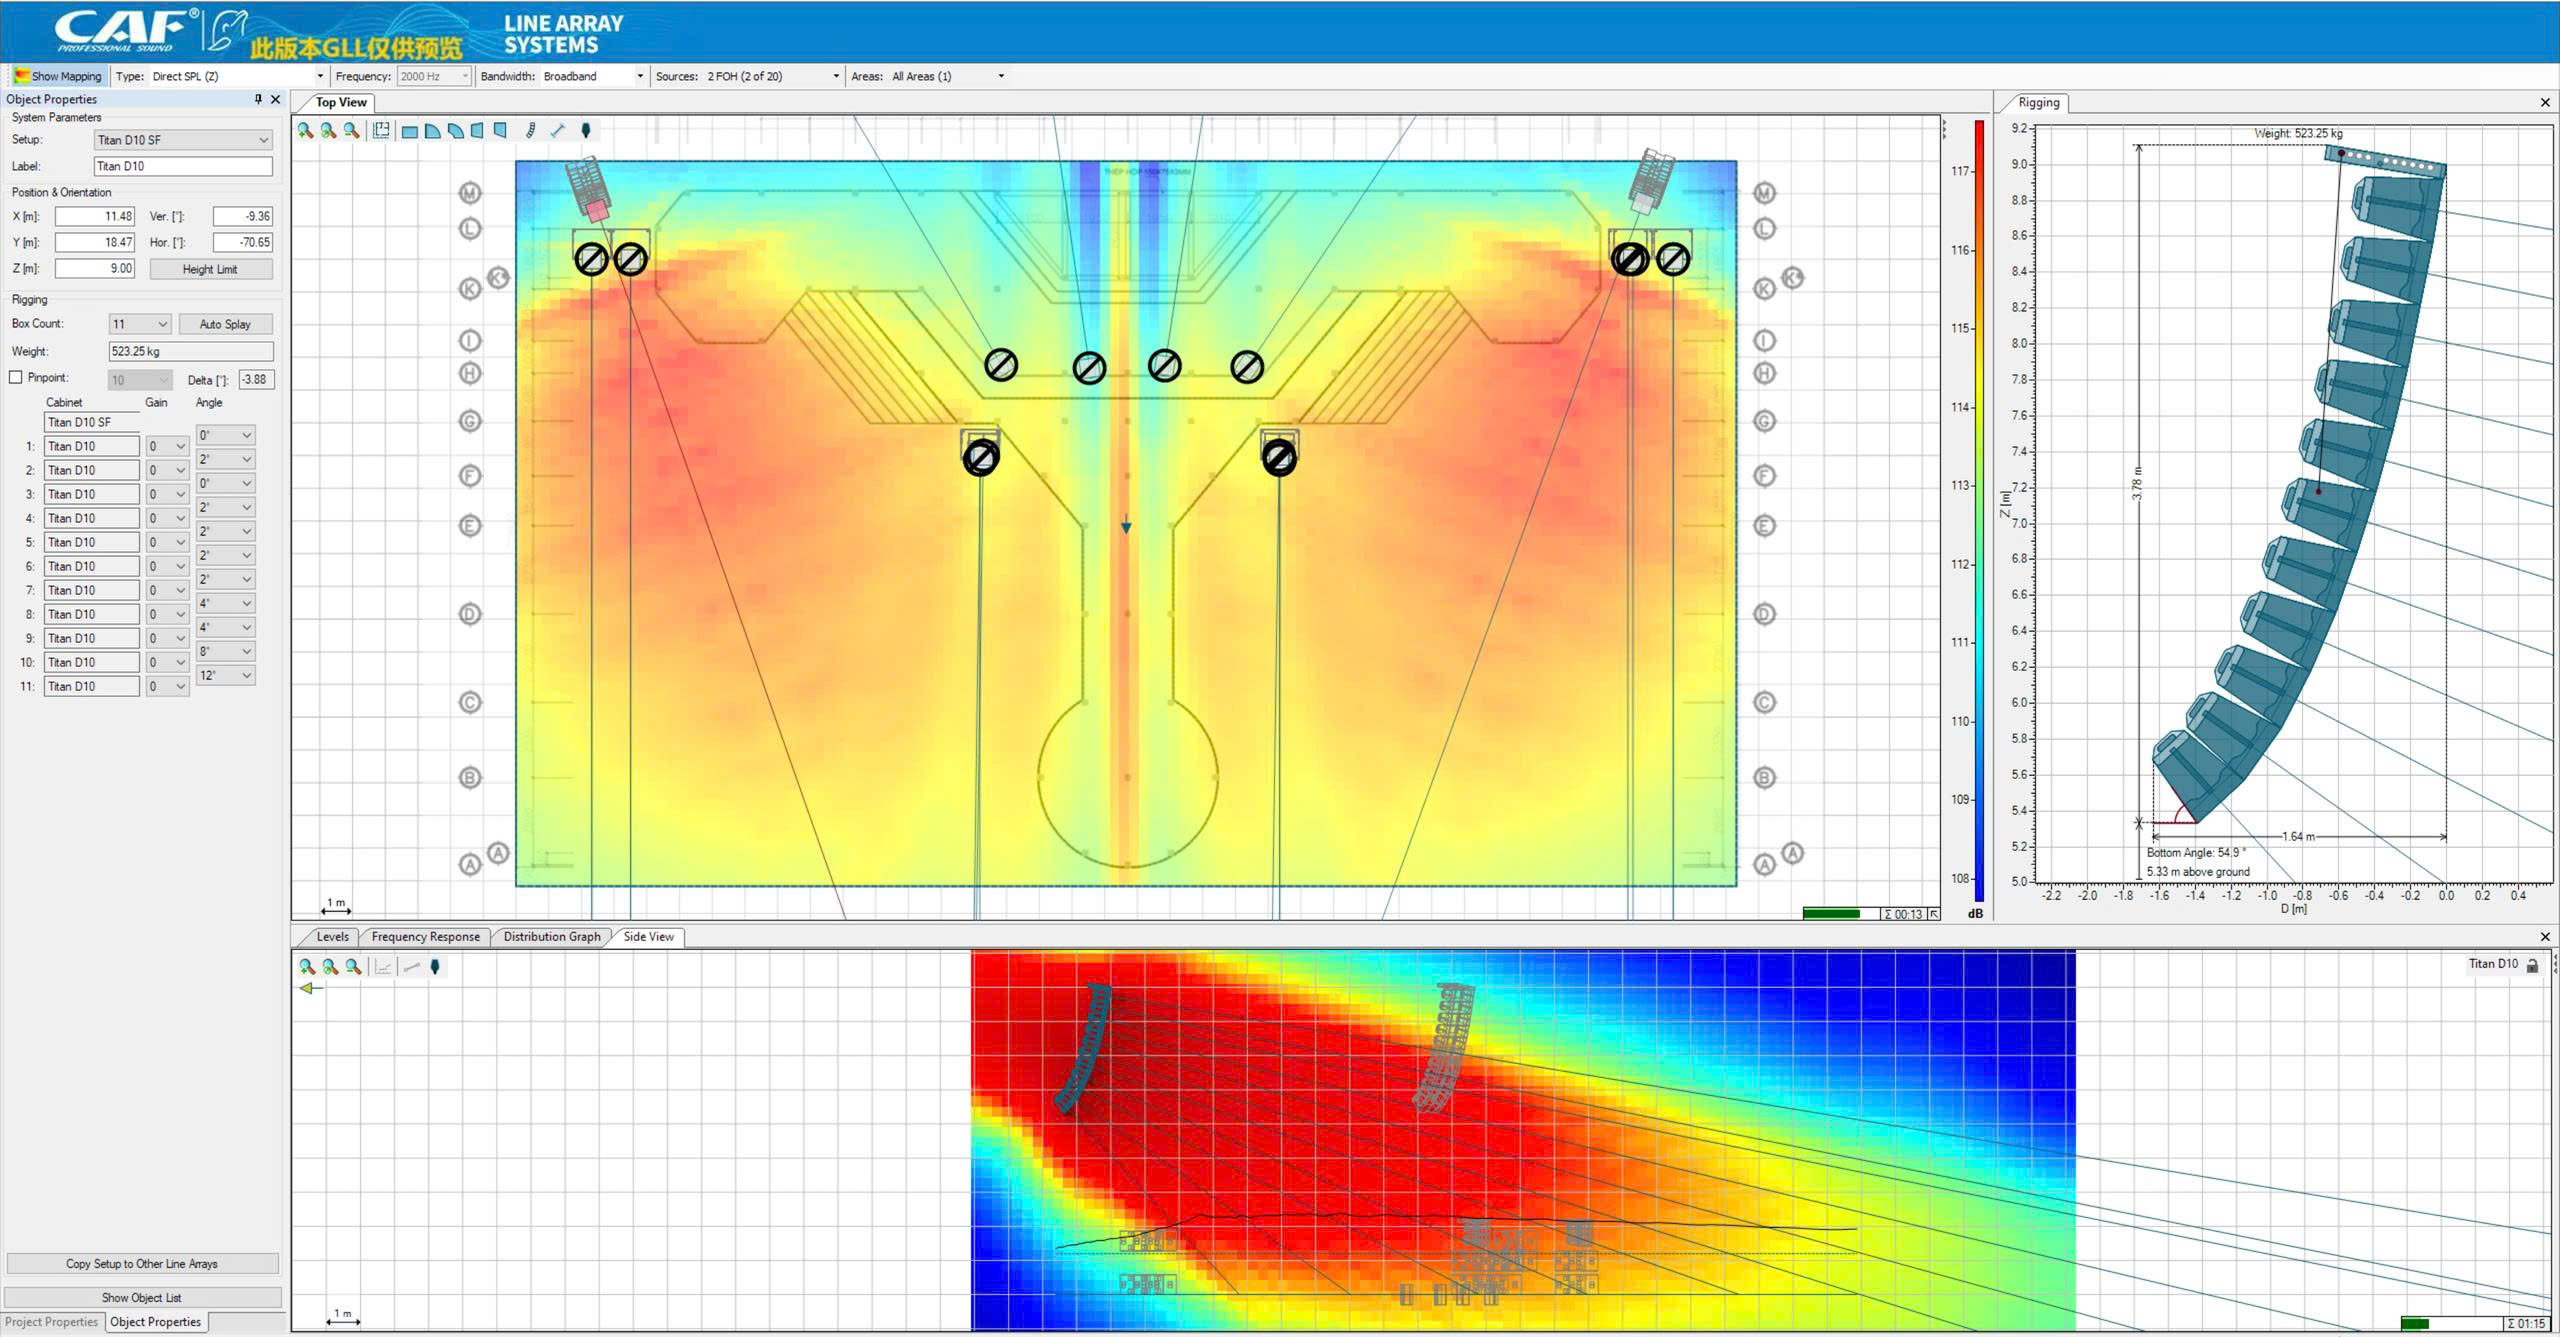The height and width of the screenshot is (1337, 2560).
Task: Click the Auto Splay button
Action: [225, 324]
